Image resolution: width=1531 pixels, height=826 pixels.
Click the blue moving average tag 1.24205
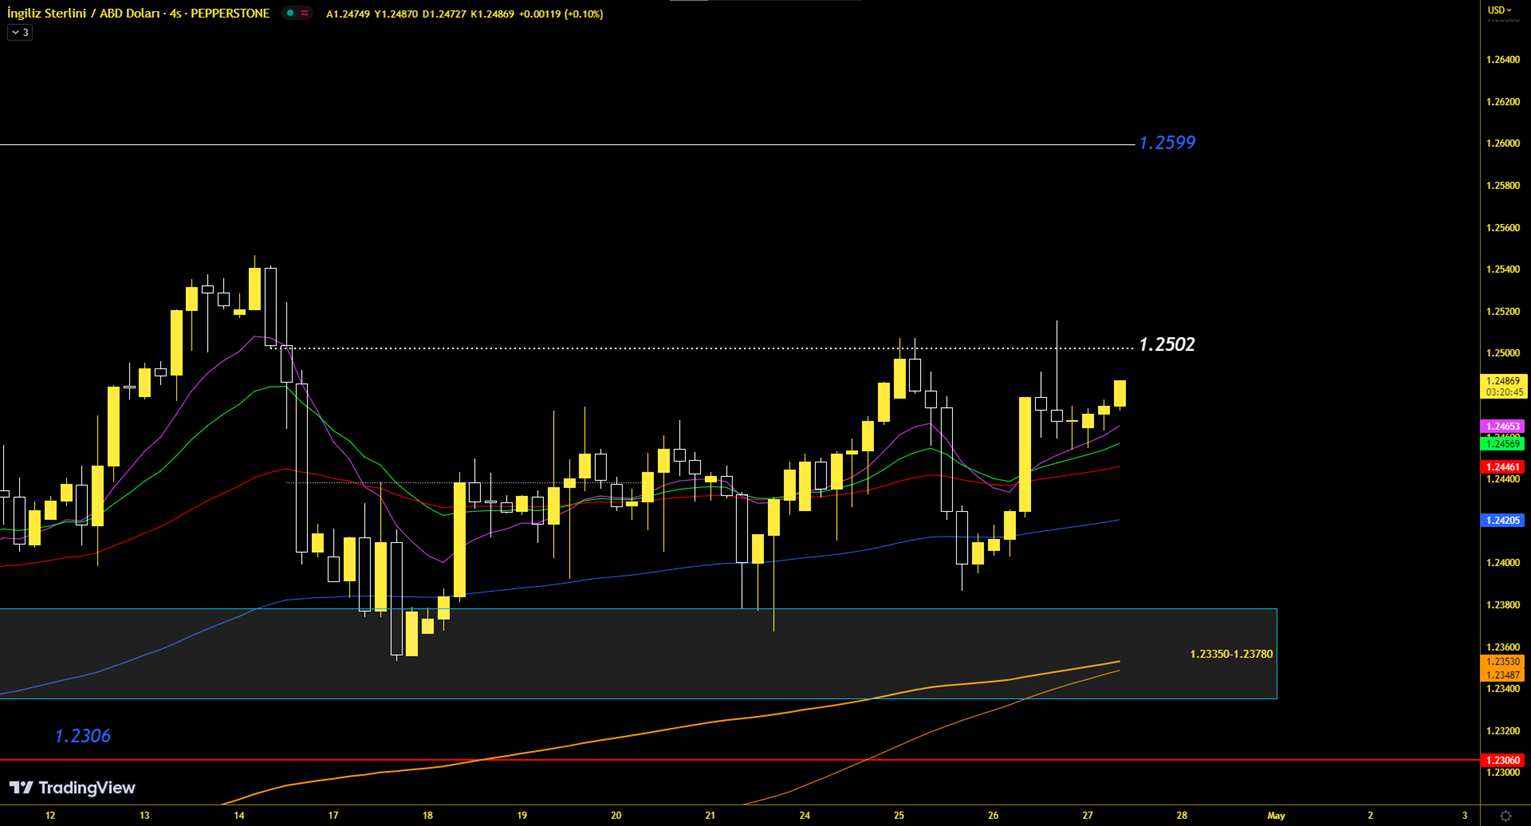click(1503, 521)
